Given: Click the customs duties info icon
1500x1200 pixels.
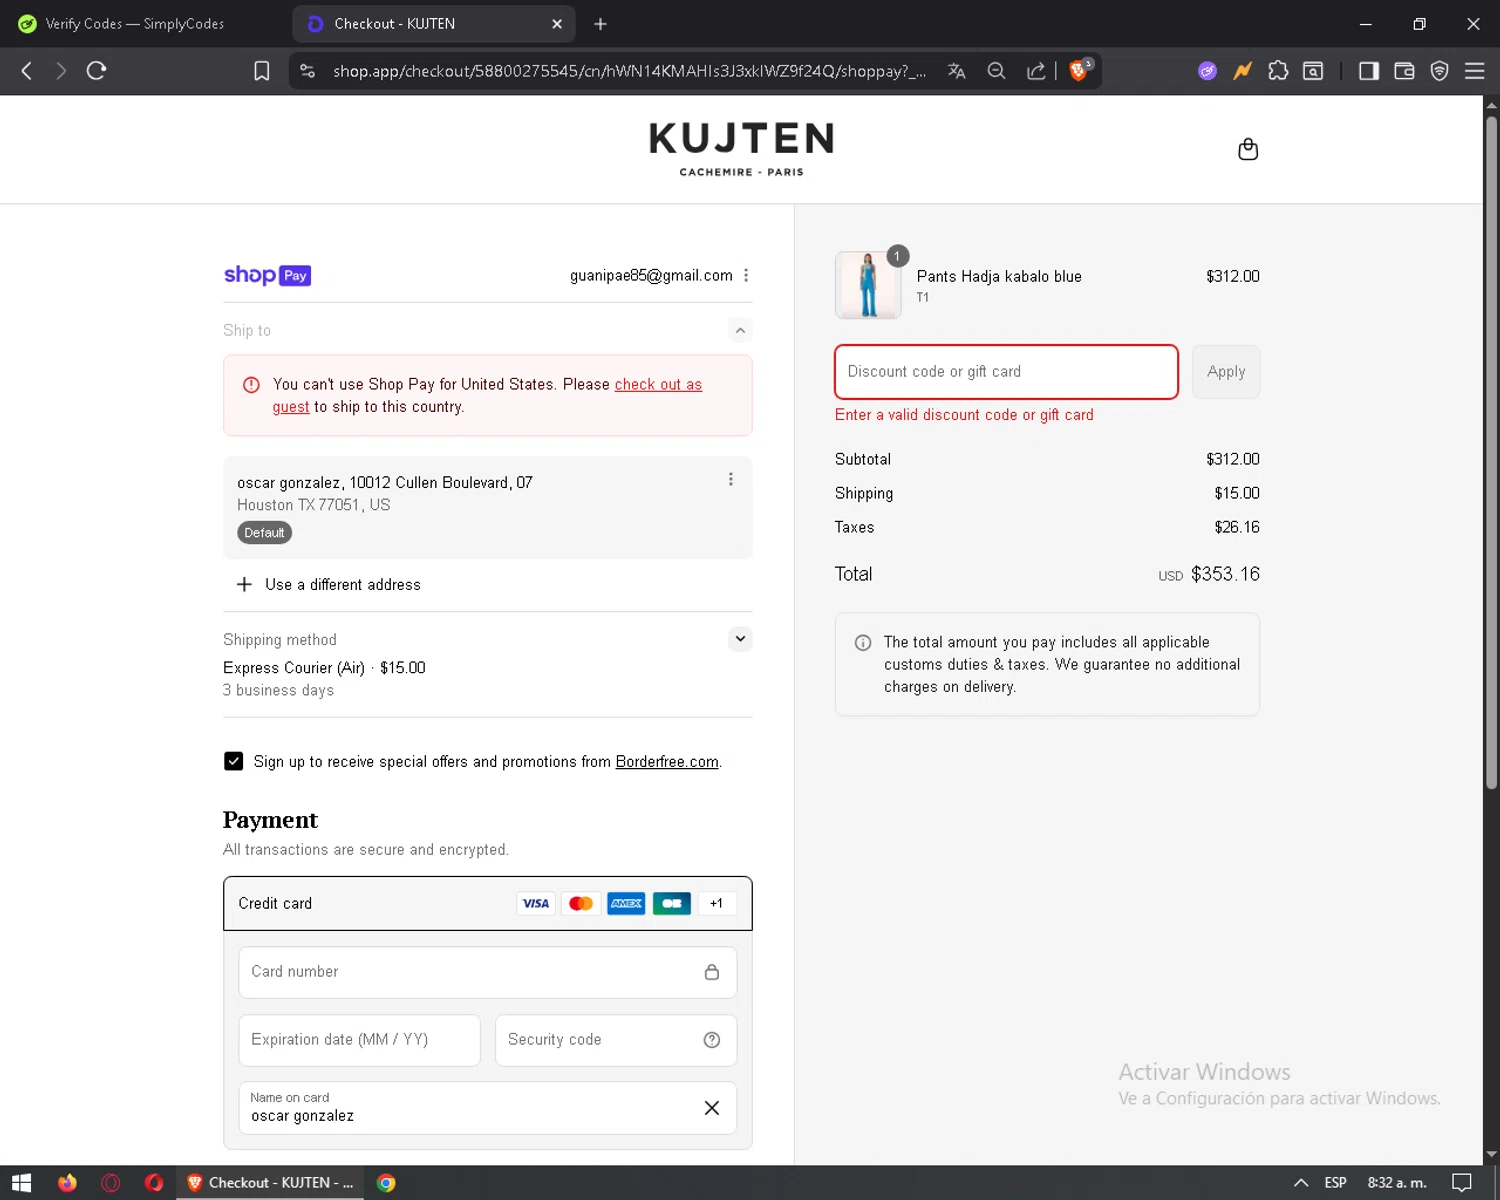Looking at the screenshot, I should [x=863, y=643].
